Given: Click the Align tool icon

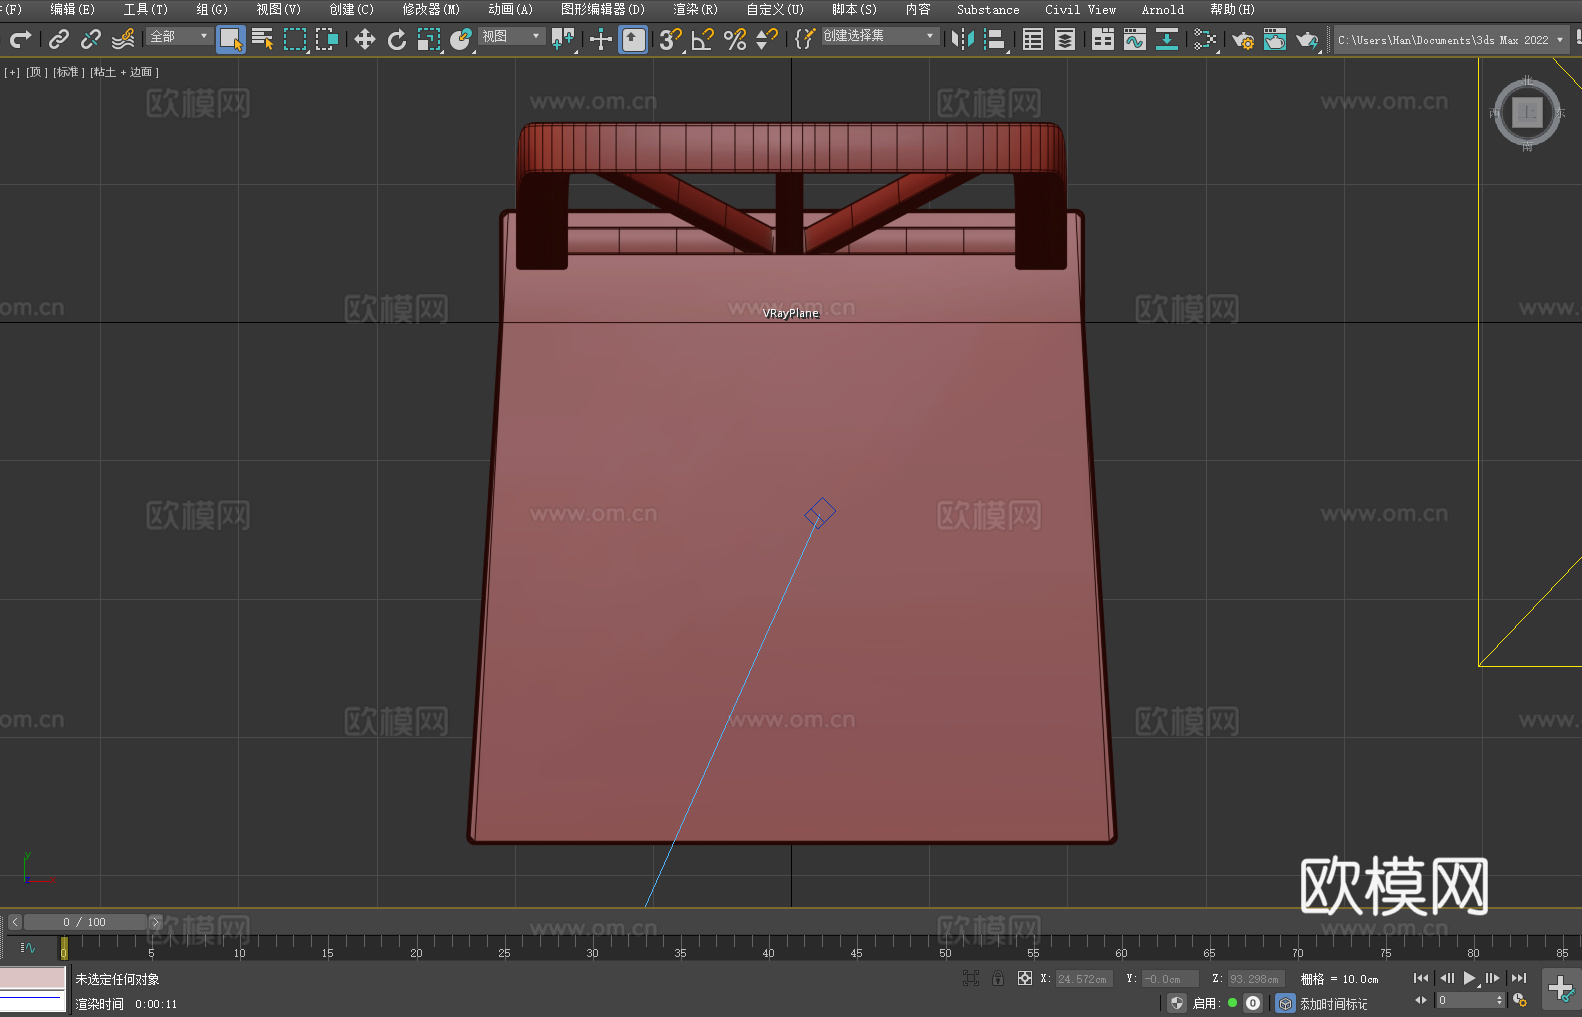Looking at the screenshot, I should coord(995,39).
